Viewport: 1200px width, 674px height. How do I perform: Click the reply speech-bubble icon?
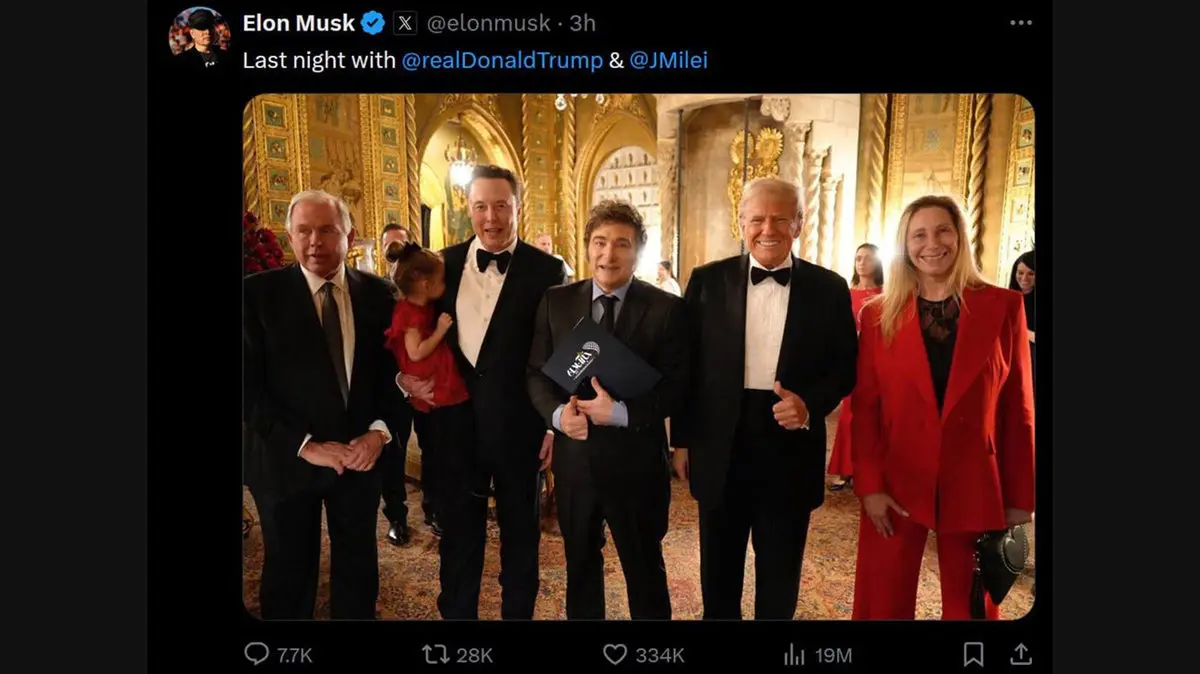tap(257, 654)
